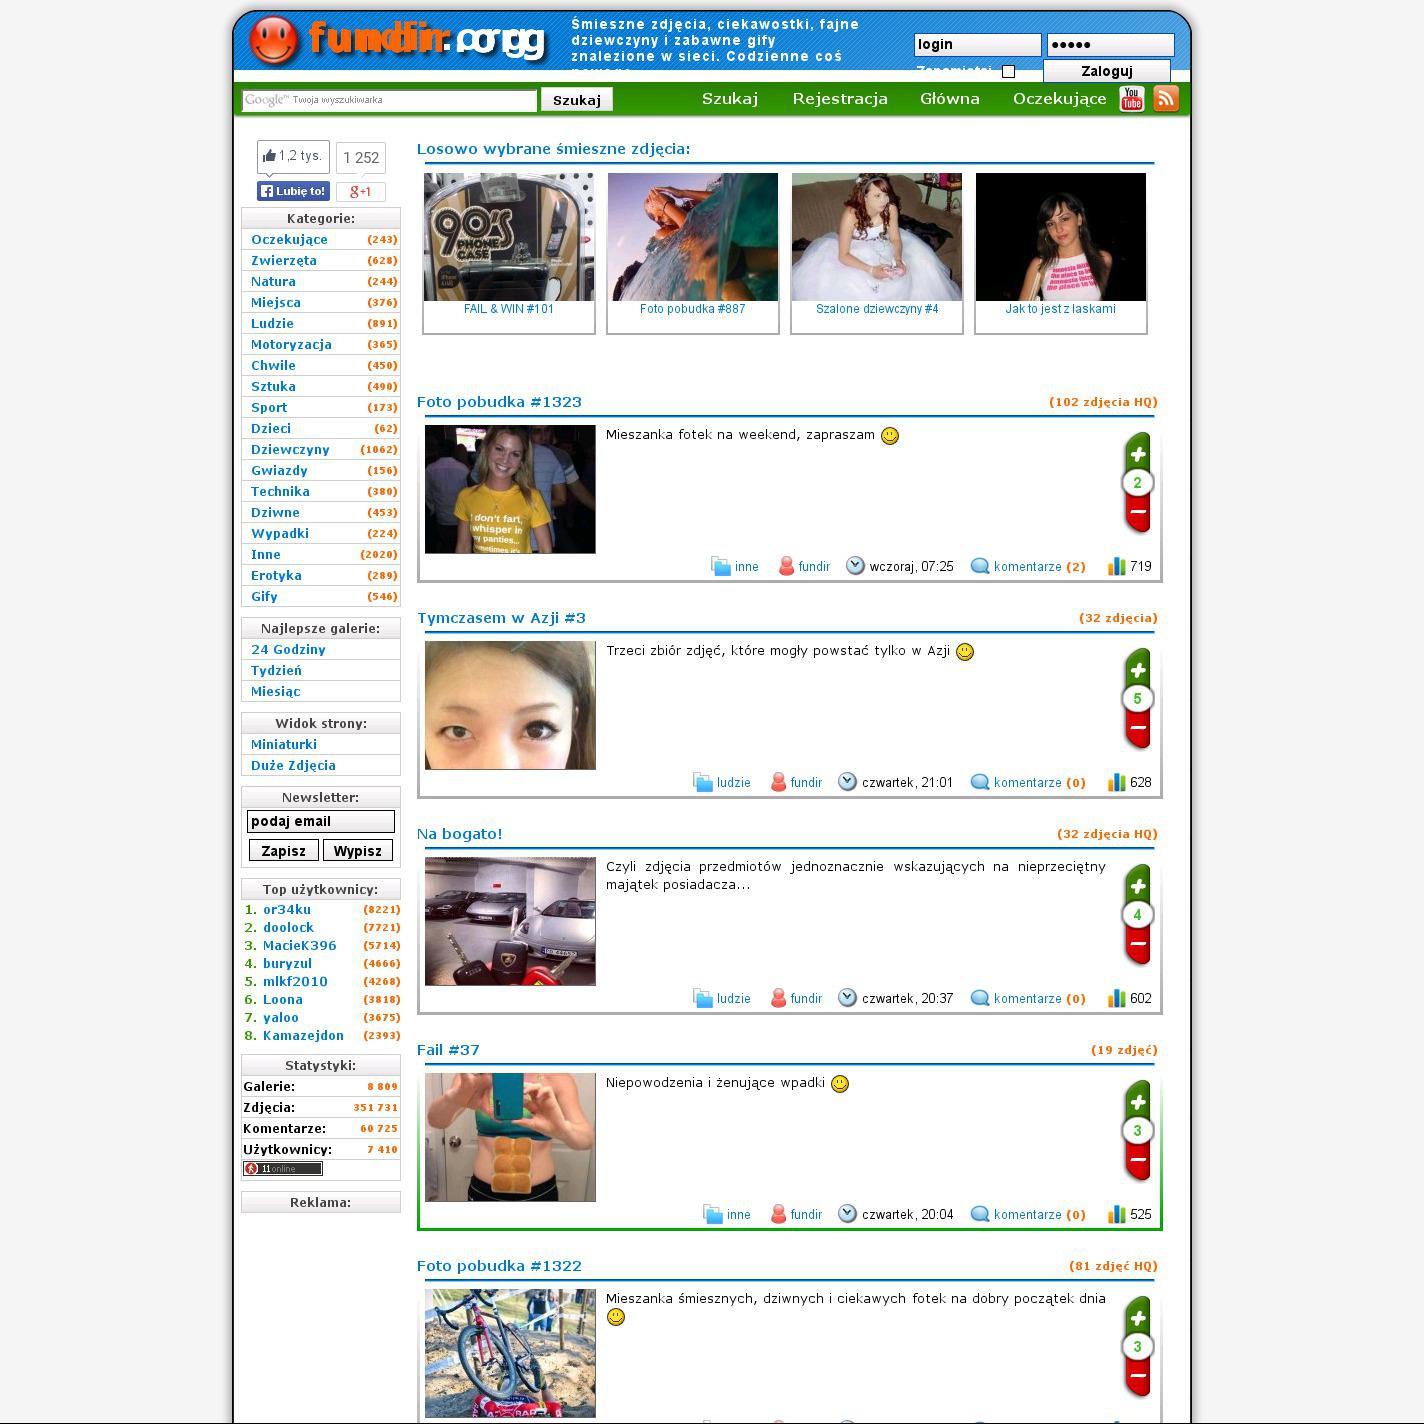Viewport: 1424px width, 1424px height.
Task: Click the Google +1 button
Action: point(360,191)
